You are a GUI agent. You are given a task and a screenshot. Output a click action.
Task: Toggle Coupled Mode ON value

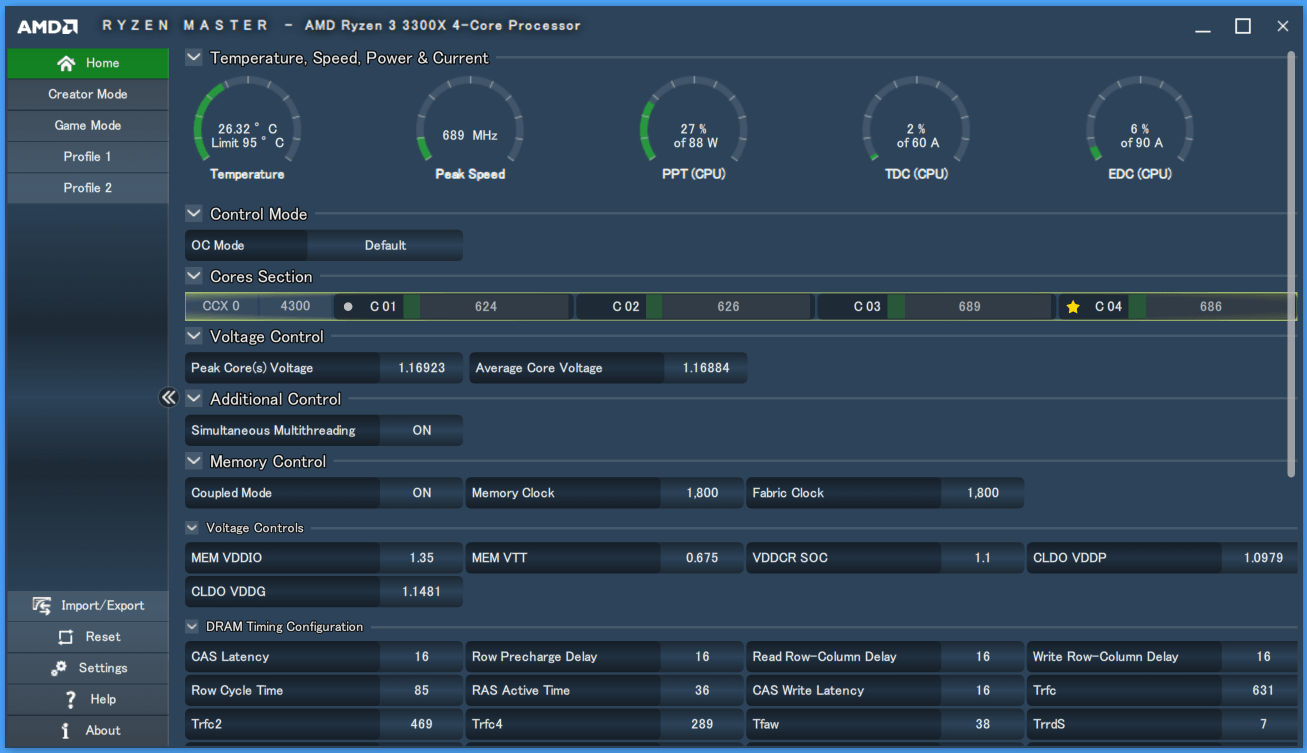pyautogui.click(x=422, y=492)
